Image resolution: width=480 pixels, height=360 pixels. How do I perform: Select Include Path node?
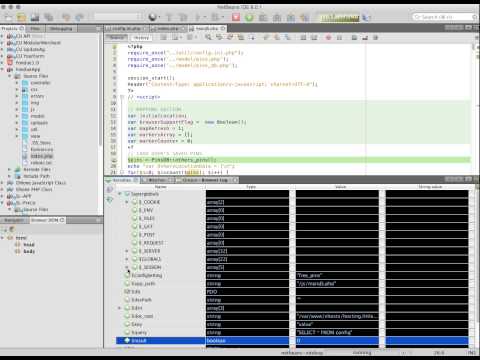click(x=36, y=176)
